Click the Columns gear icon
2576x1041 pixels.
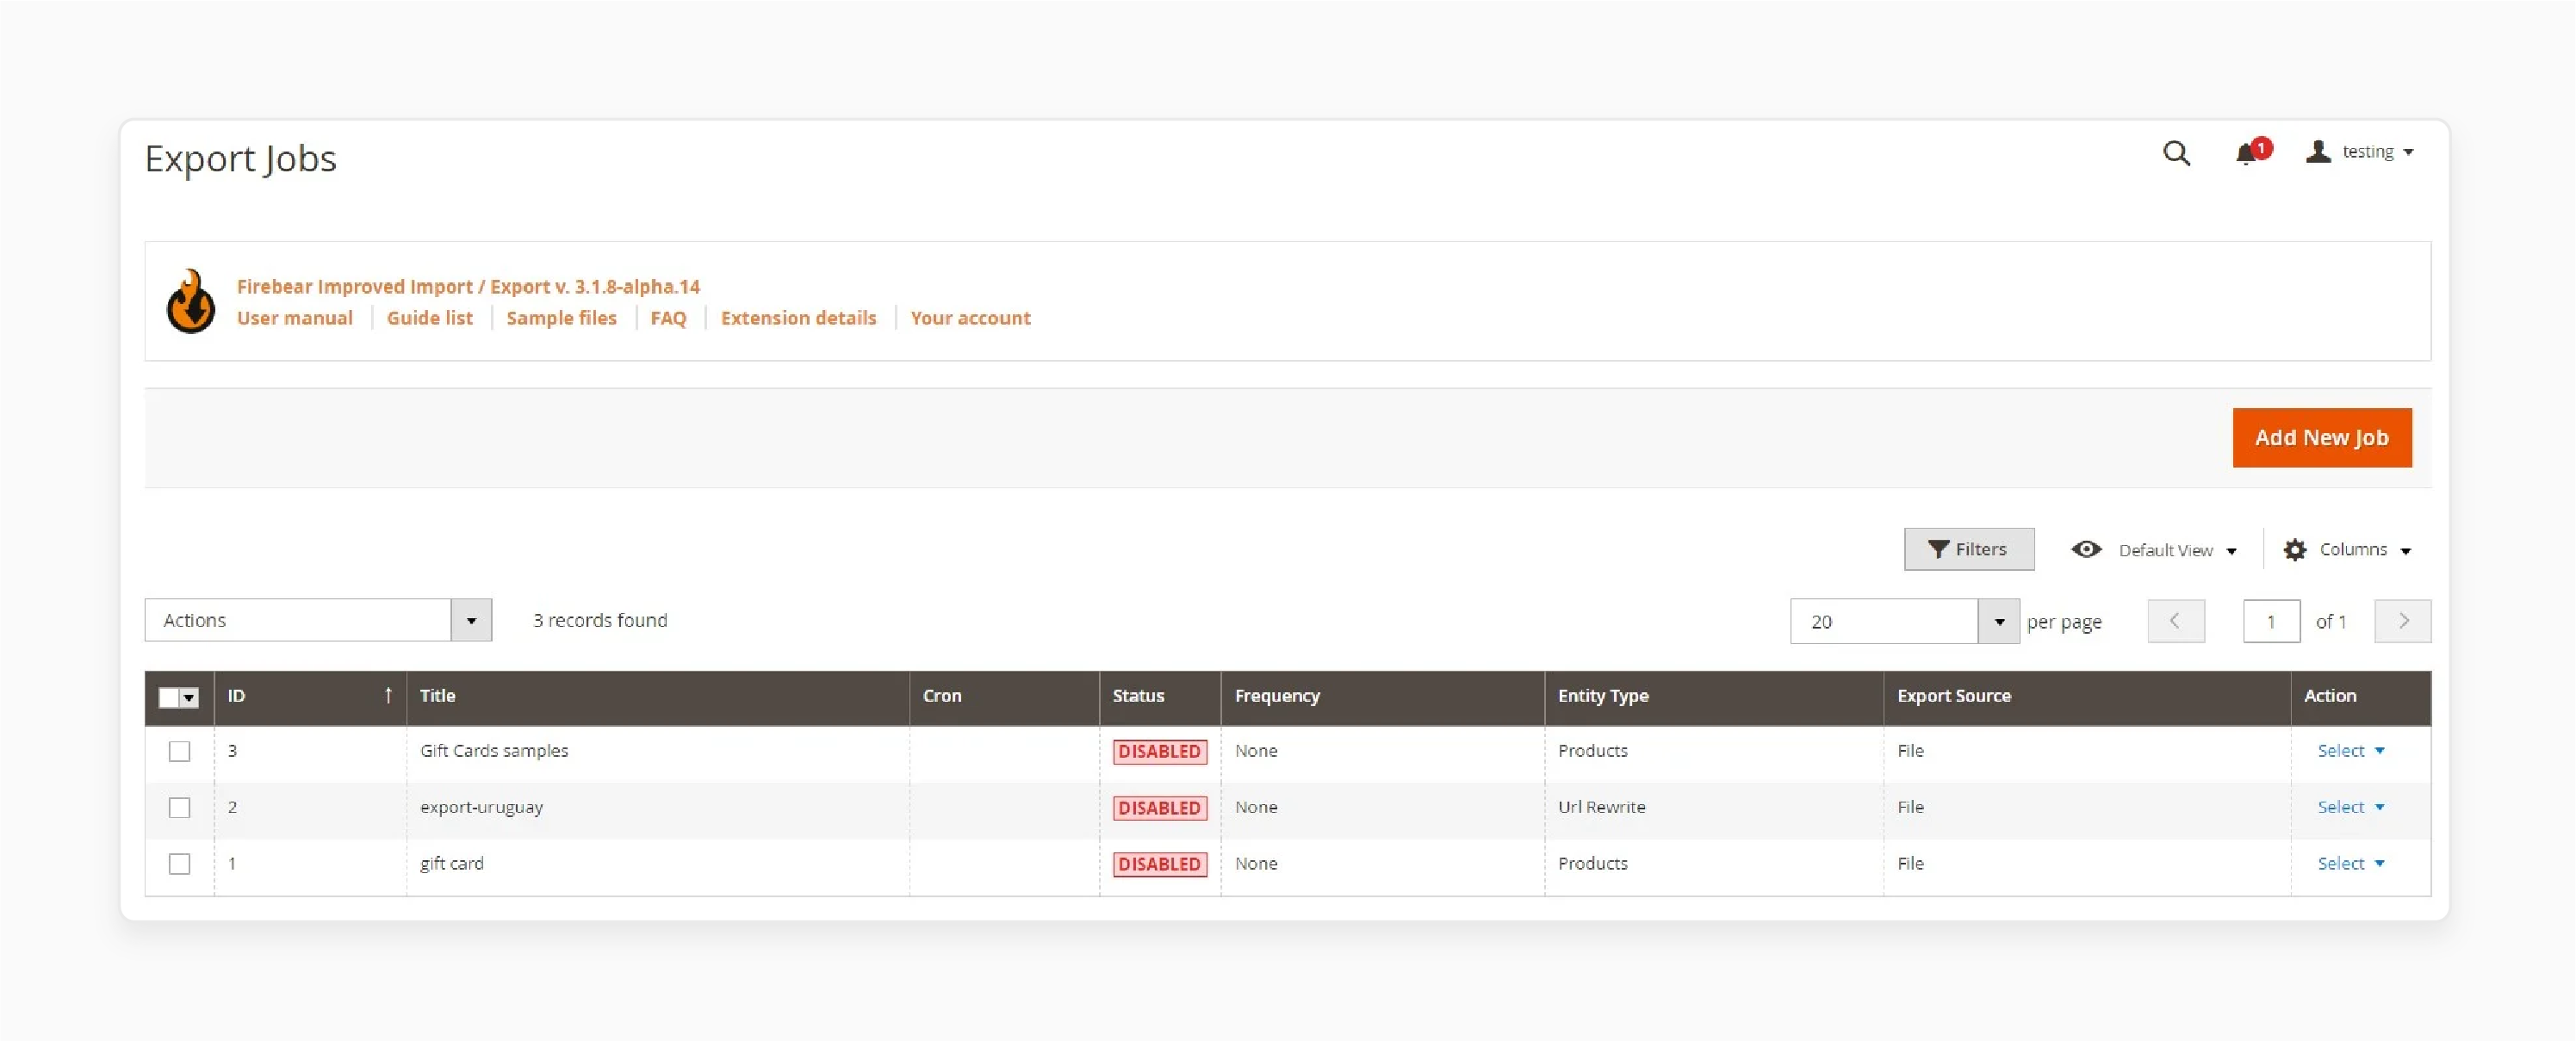pos(2295,550)
